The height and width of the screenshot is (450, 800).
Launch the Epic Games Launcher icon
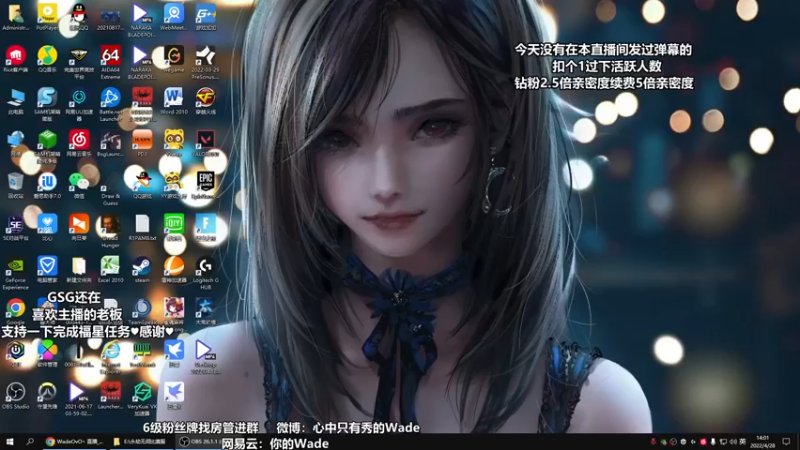(x=205, y=185)
